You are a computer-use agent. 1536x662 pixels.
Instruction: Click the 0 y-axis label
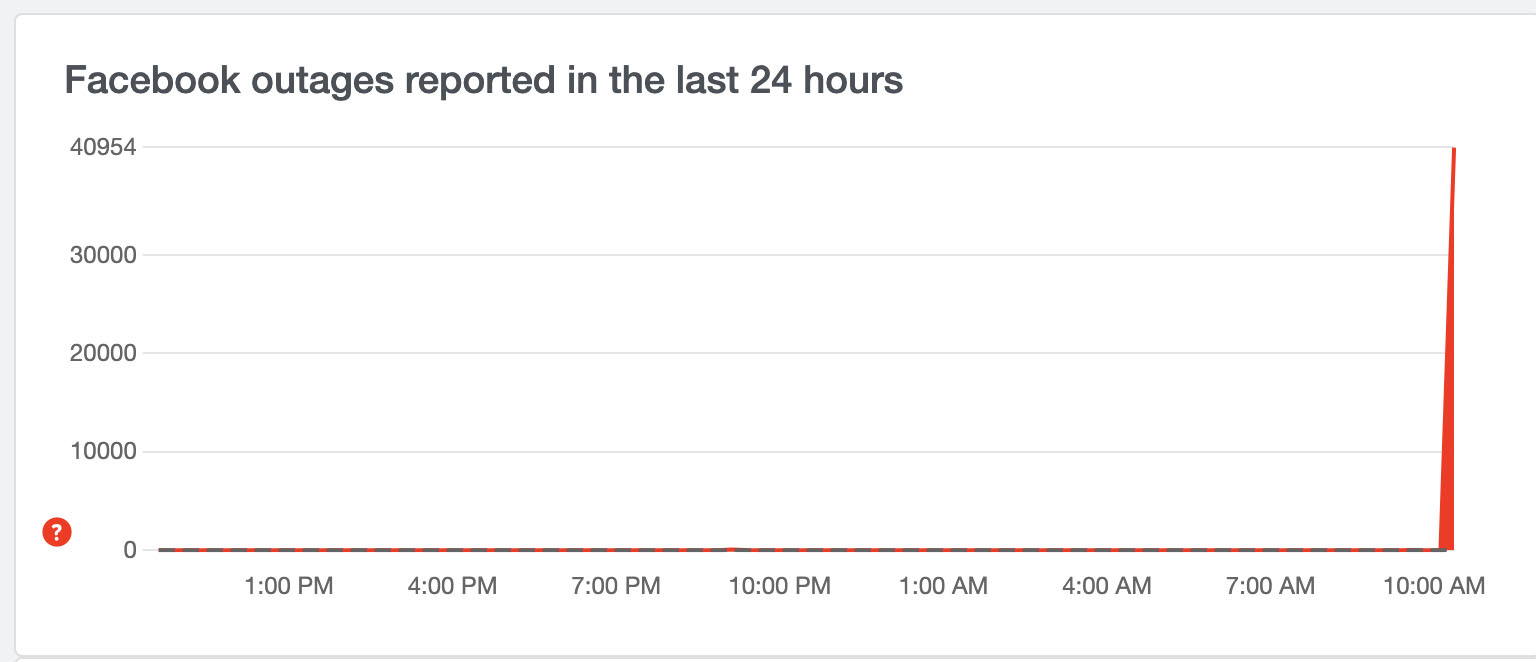130,550
